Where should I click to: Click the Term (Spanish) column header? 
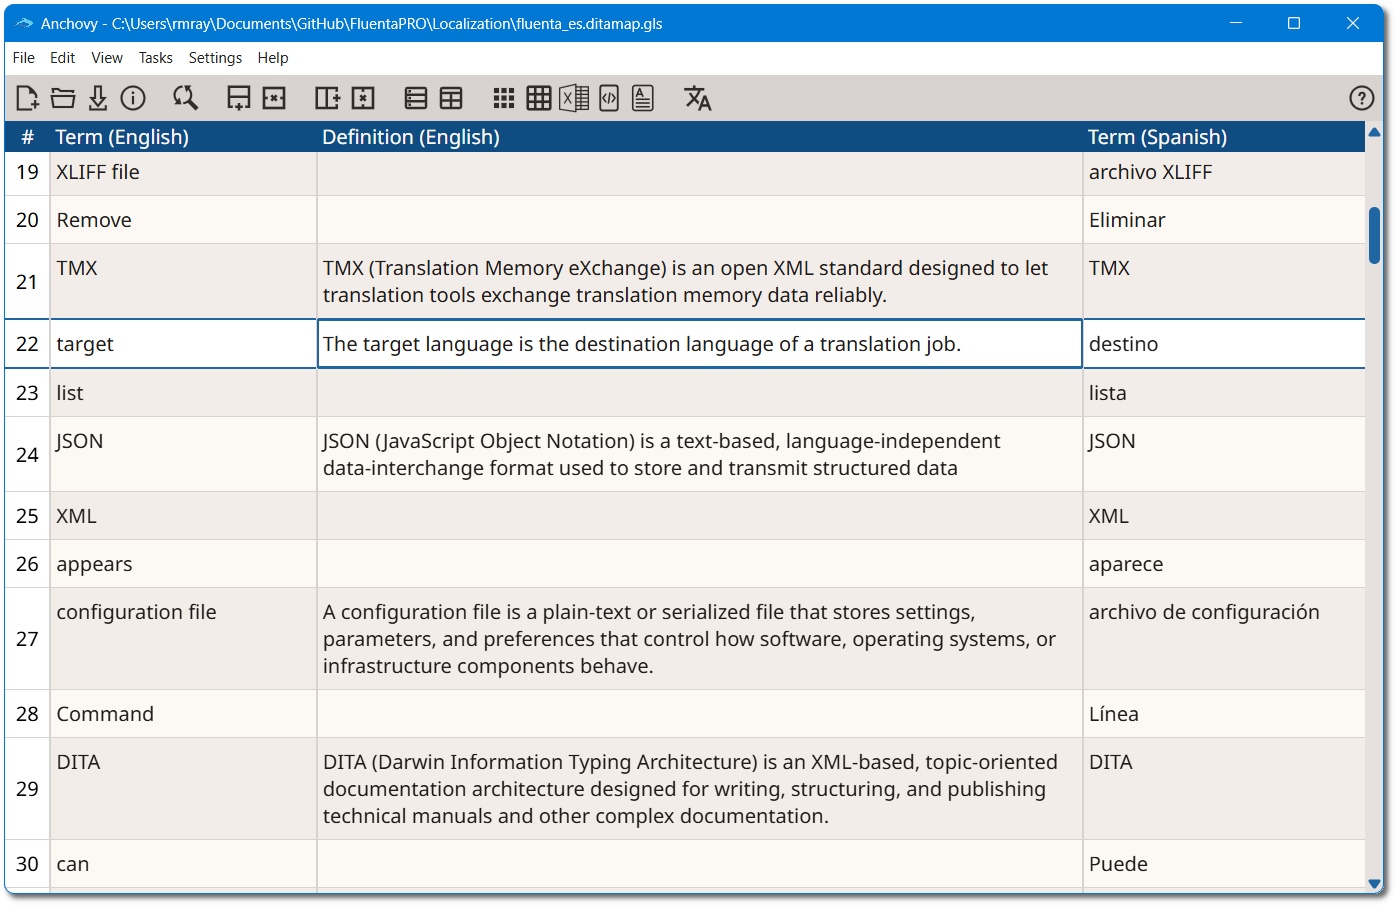(x=1225, y=137)
